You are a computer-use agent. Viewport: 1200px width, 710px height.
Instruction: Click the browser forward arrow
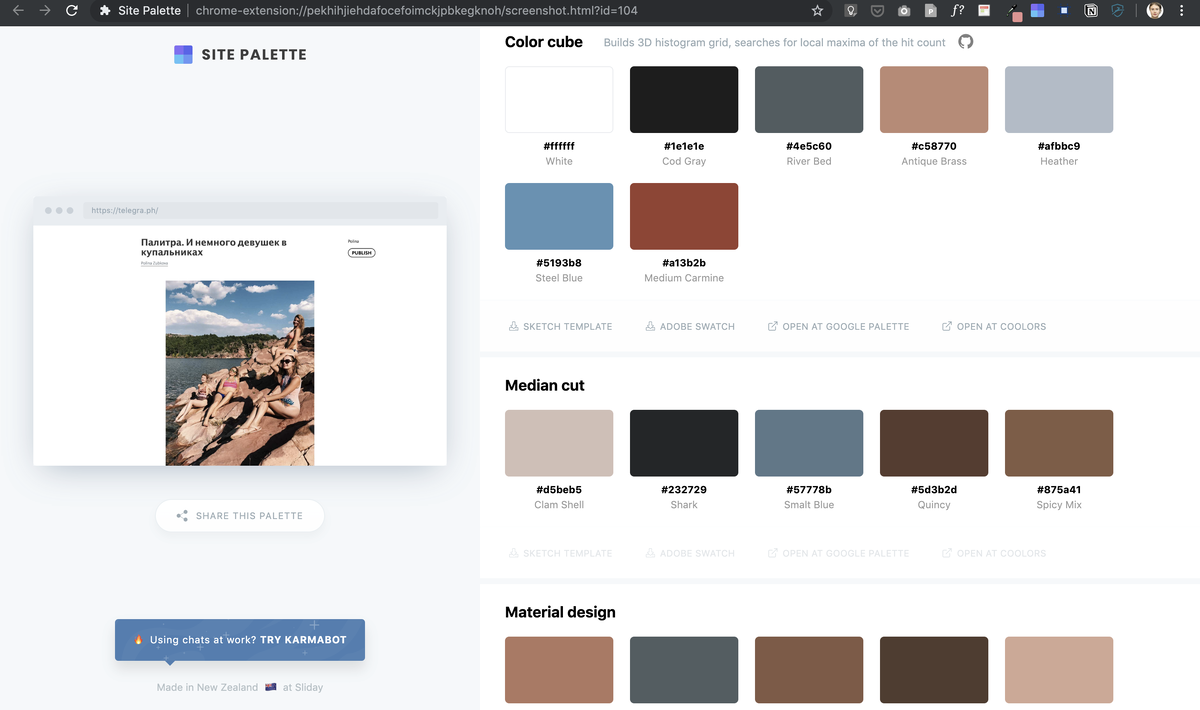click(x=44, y=11)
